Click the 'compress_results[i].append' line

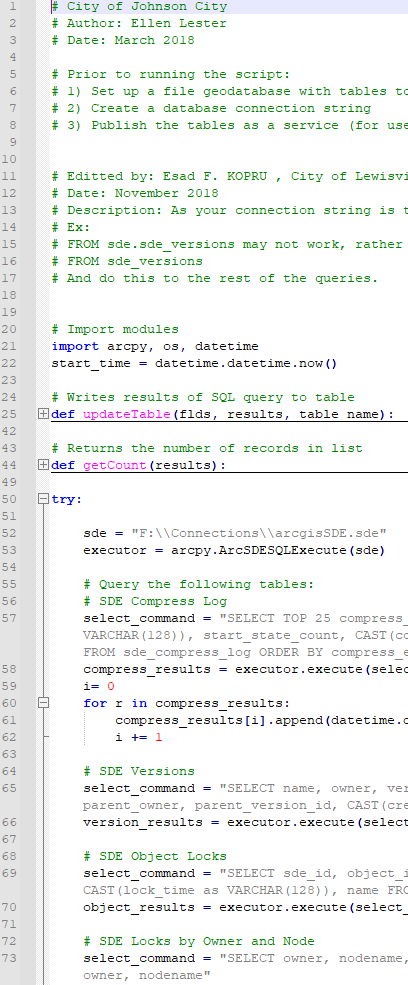point(262,720)
